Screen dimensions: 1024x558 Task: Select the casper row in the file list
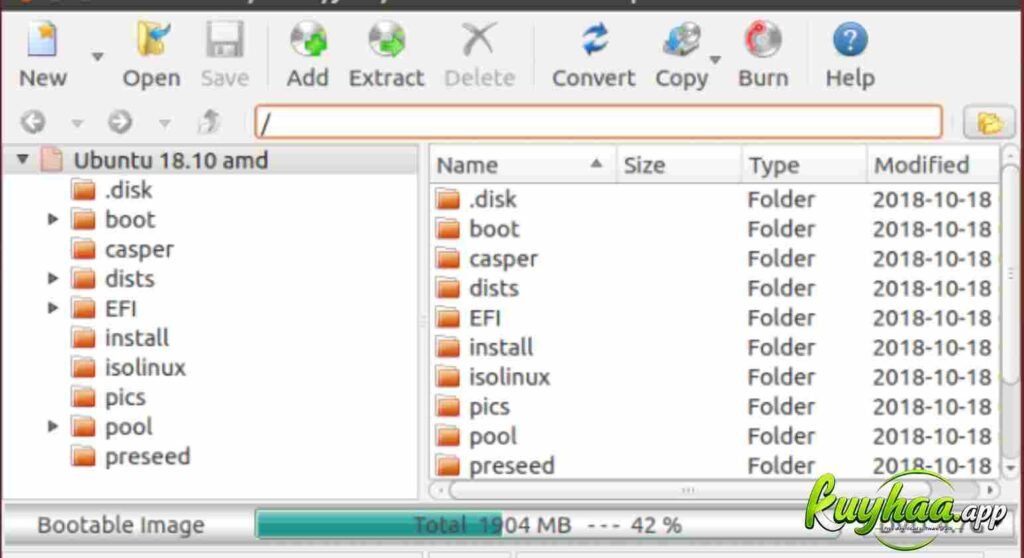coord(714,259)
